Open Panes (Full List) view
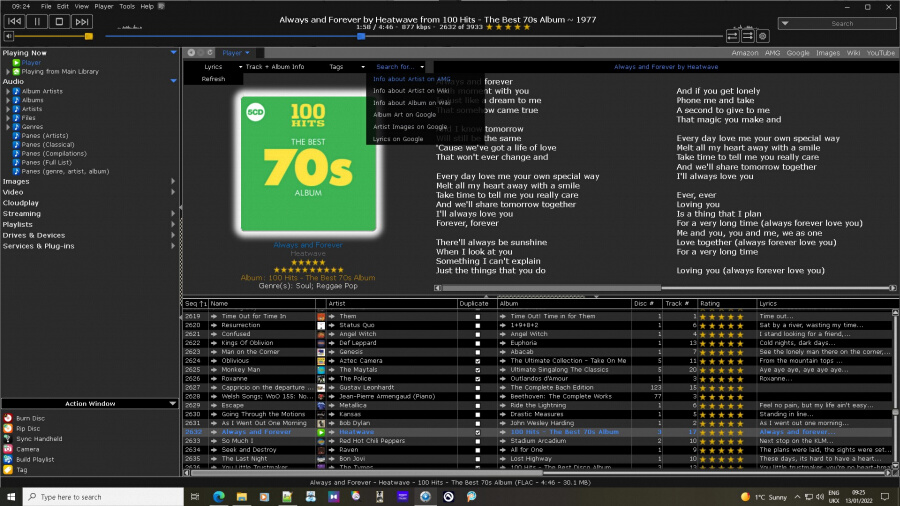This screenshot has height=506, width=900. pos(46,162)
